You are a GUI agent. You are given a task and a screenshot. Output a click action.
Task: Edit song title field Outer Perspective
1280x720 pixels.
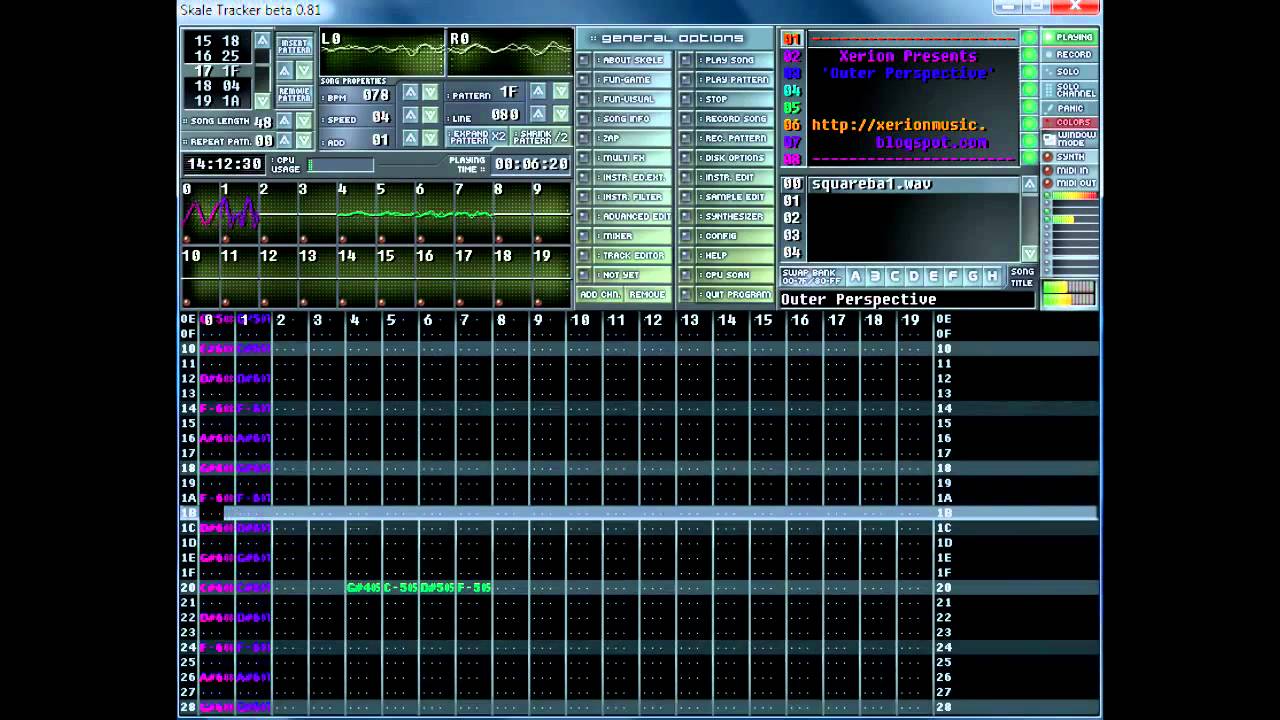[906, 299]
